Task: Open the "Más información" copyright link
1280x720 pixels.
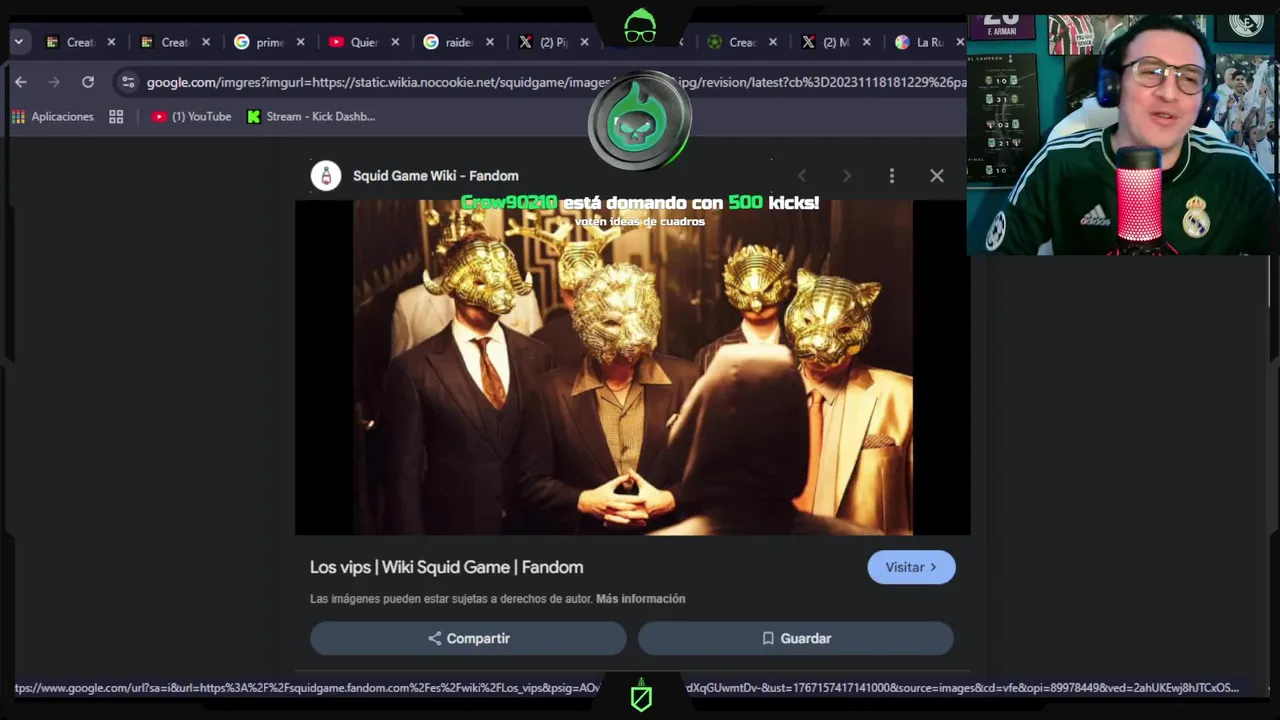Action: (x=640, y=599)
